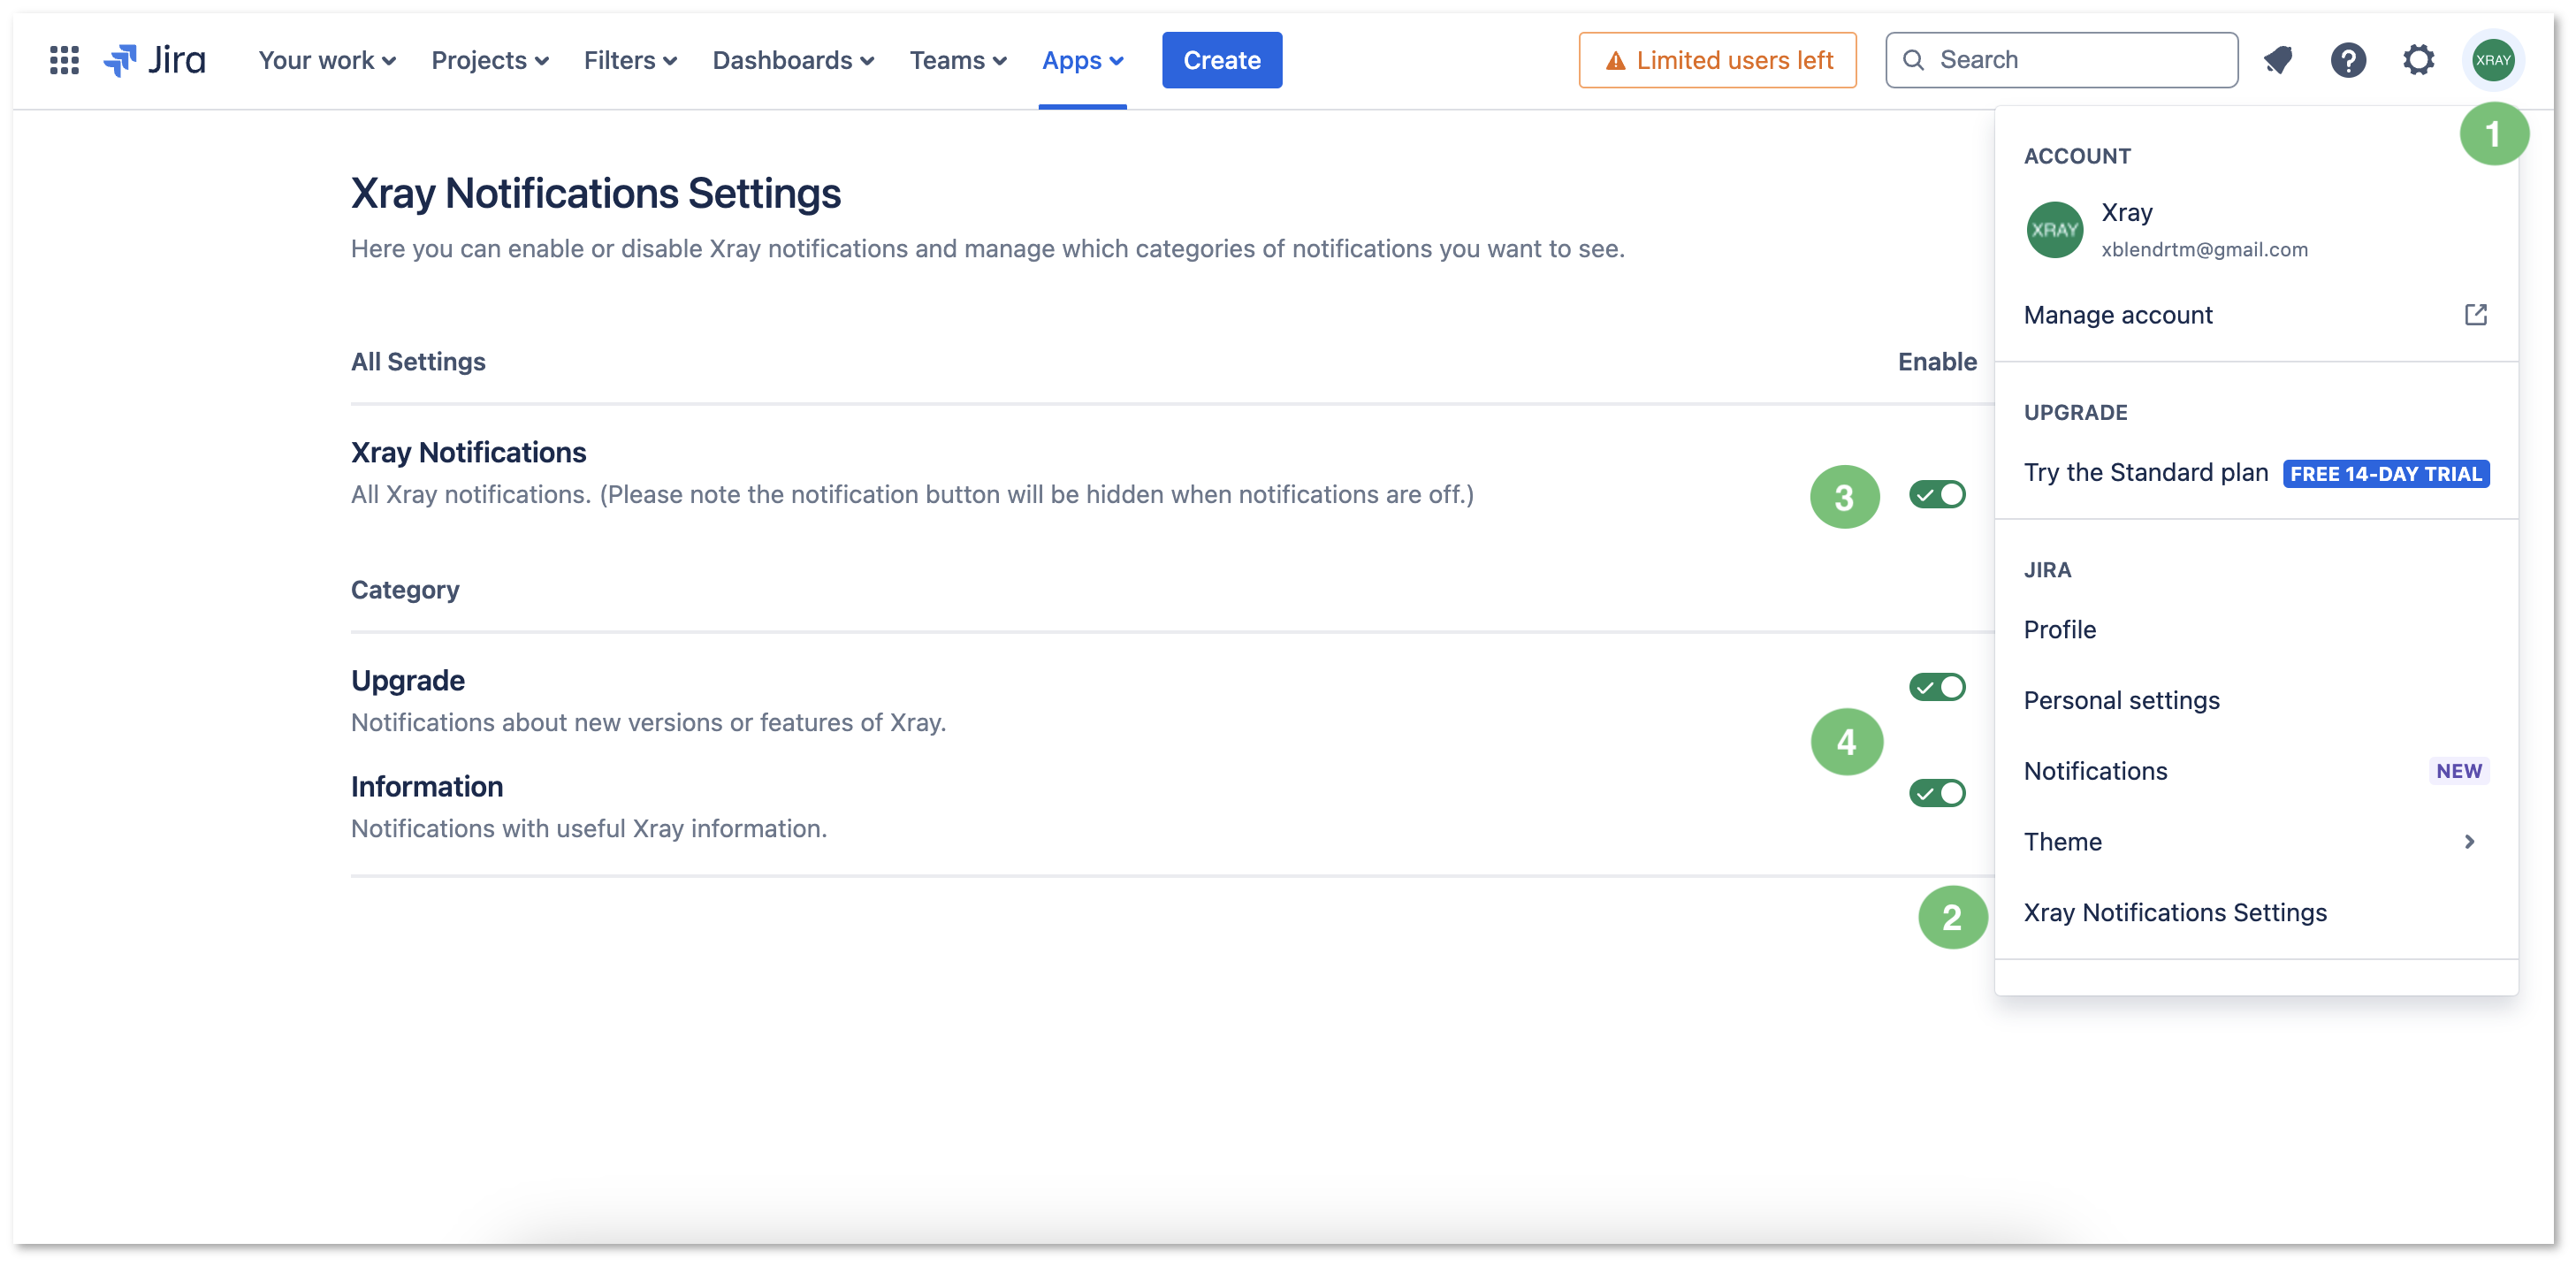The image size is (2576, 1266).
Task: Open Manage account menu item
Action: coord(2255,315)
